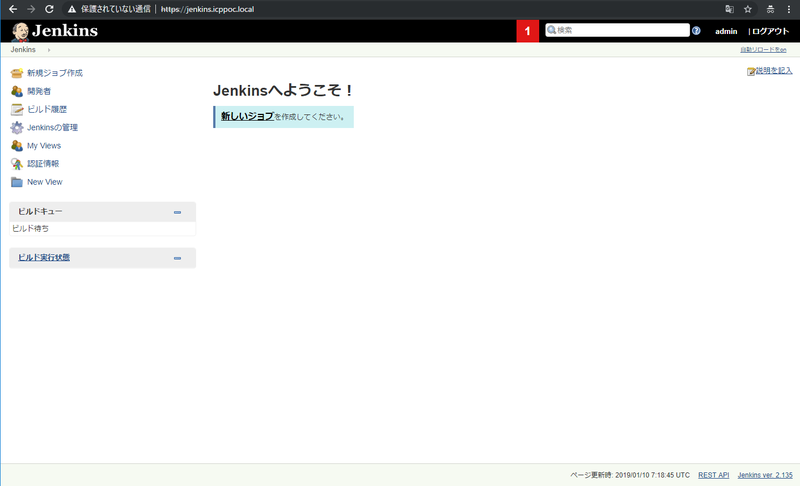Open search help question-mark icon

coord(696,31)
